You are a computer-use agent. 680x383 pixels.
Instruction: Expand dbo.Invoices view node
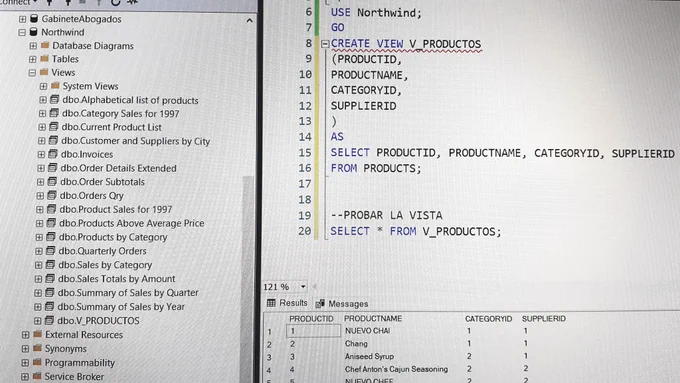pyautogui.click(x=41, y=154)
